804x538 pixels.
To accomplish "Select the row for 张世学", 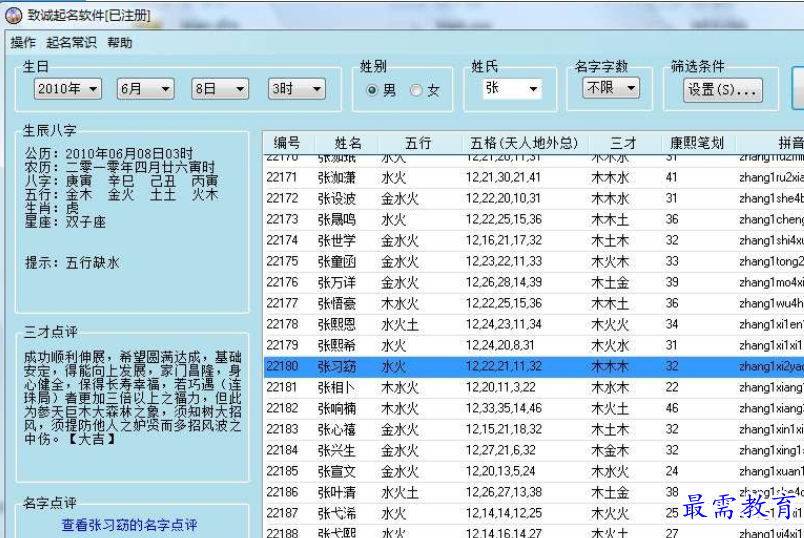I will coord(336,240).
